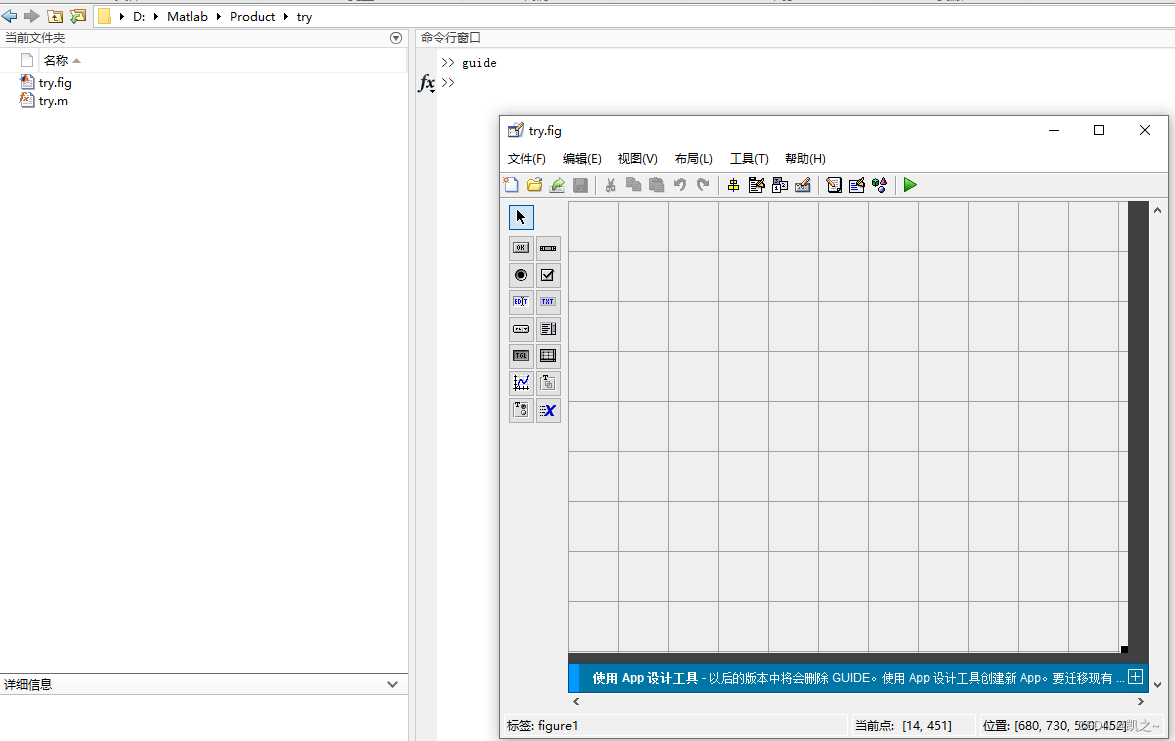Image resolution: width=1175 pixels, height=741 pixels.
Task: Run the figure with green play button
Action: tap(910, 185)
